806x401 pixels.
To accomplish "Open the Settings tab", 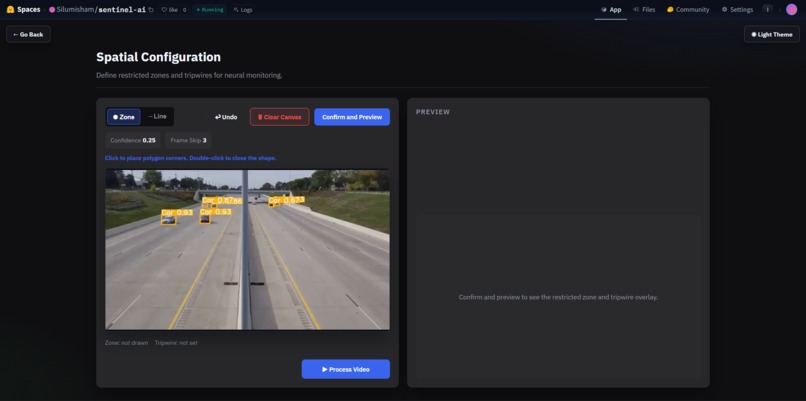I will (x=737, y=10).
